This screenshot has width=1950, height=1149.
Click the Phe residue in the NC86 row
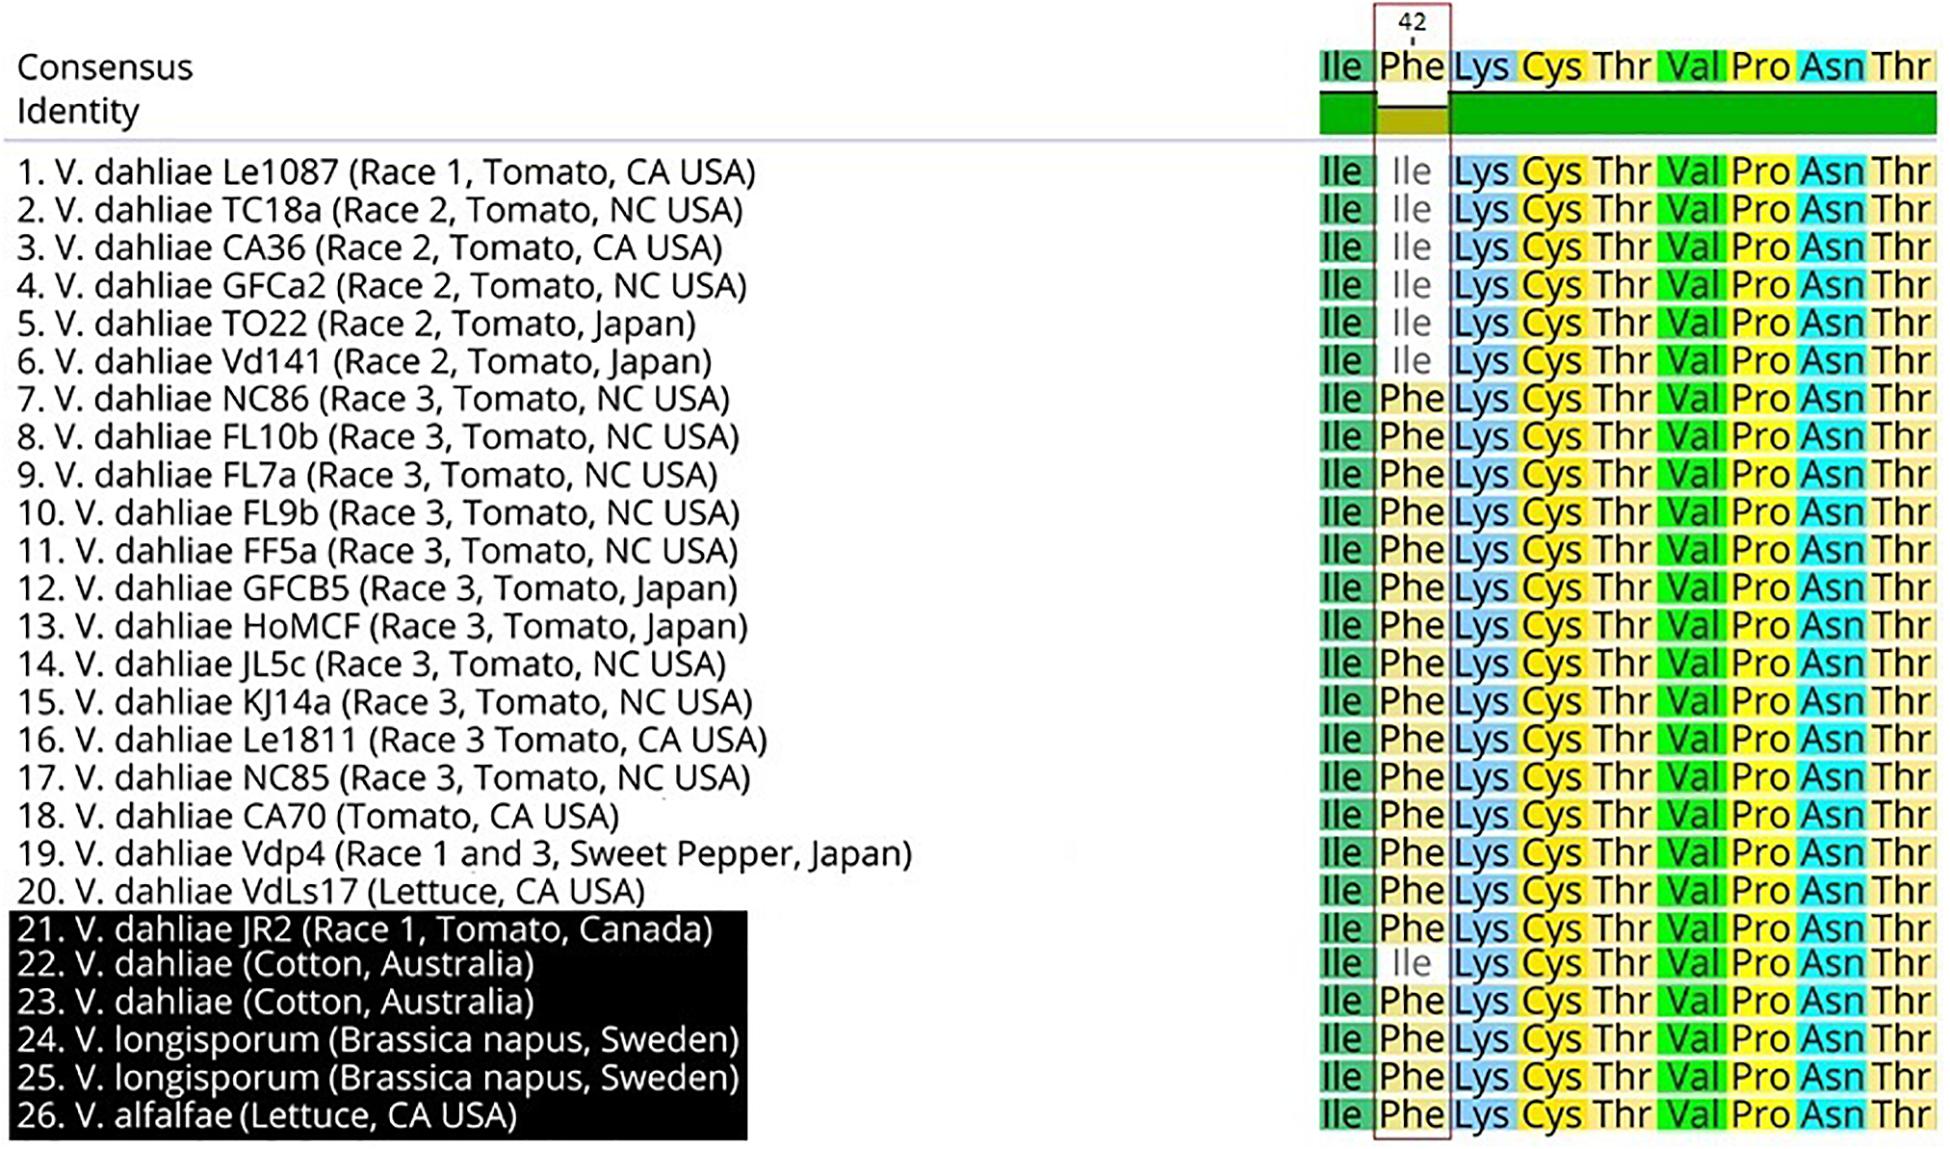pyautogui.click(x=1412, y=399)
